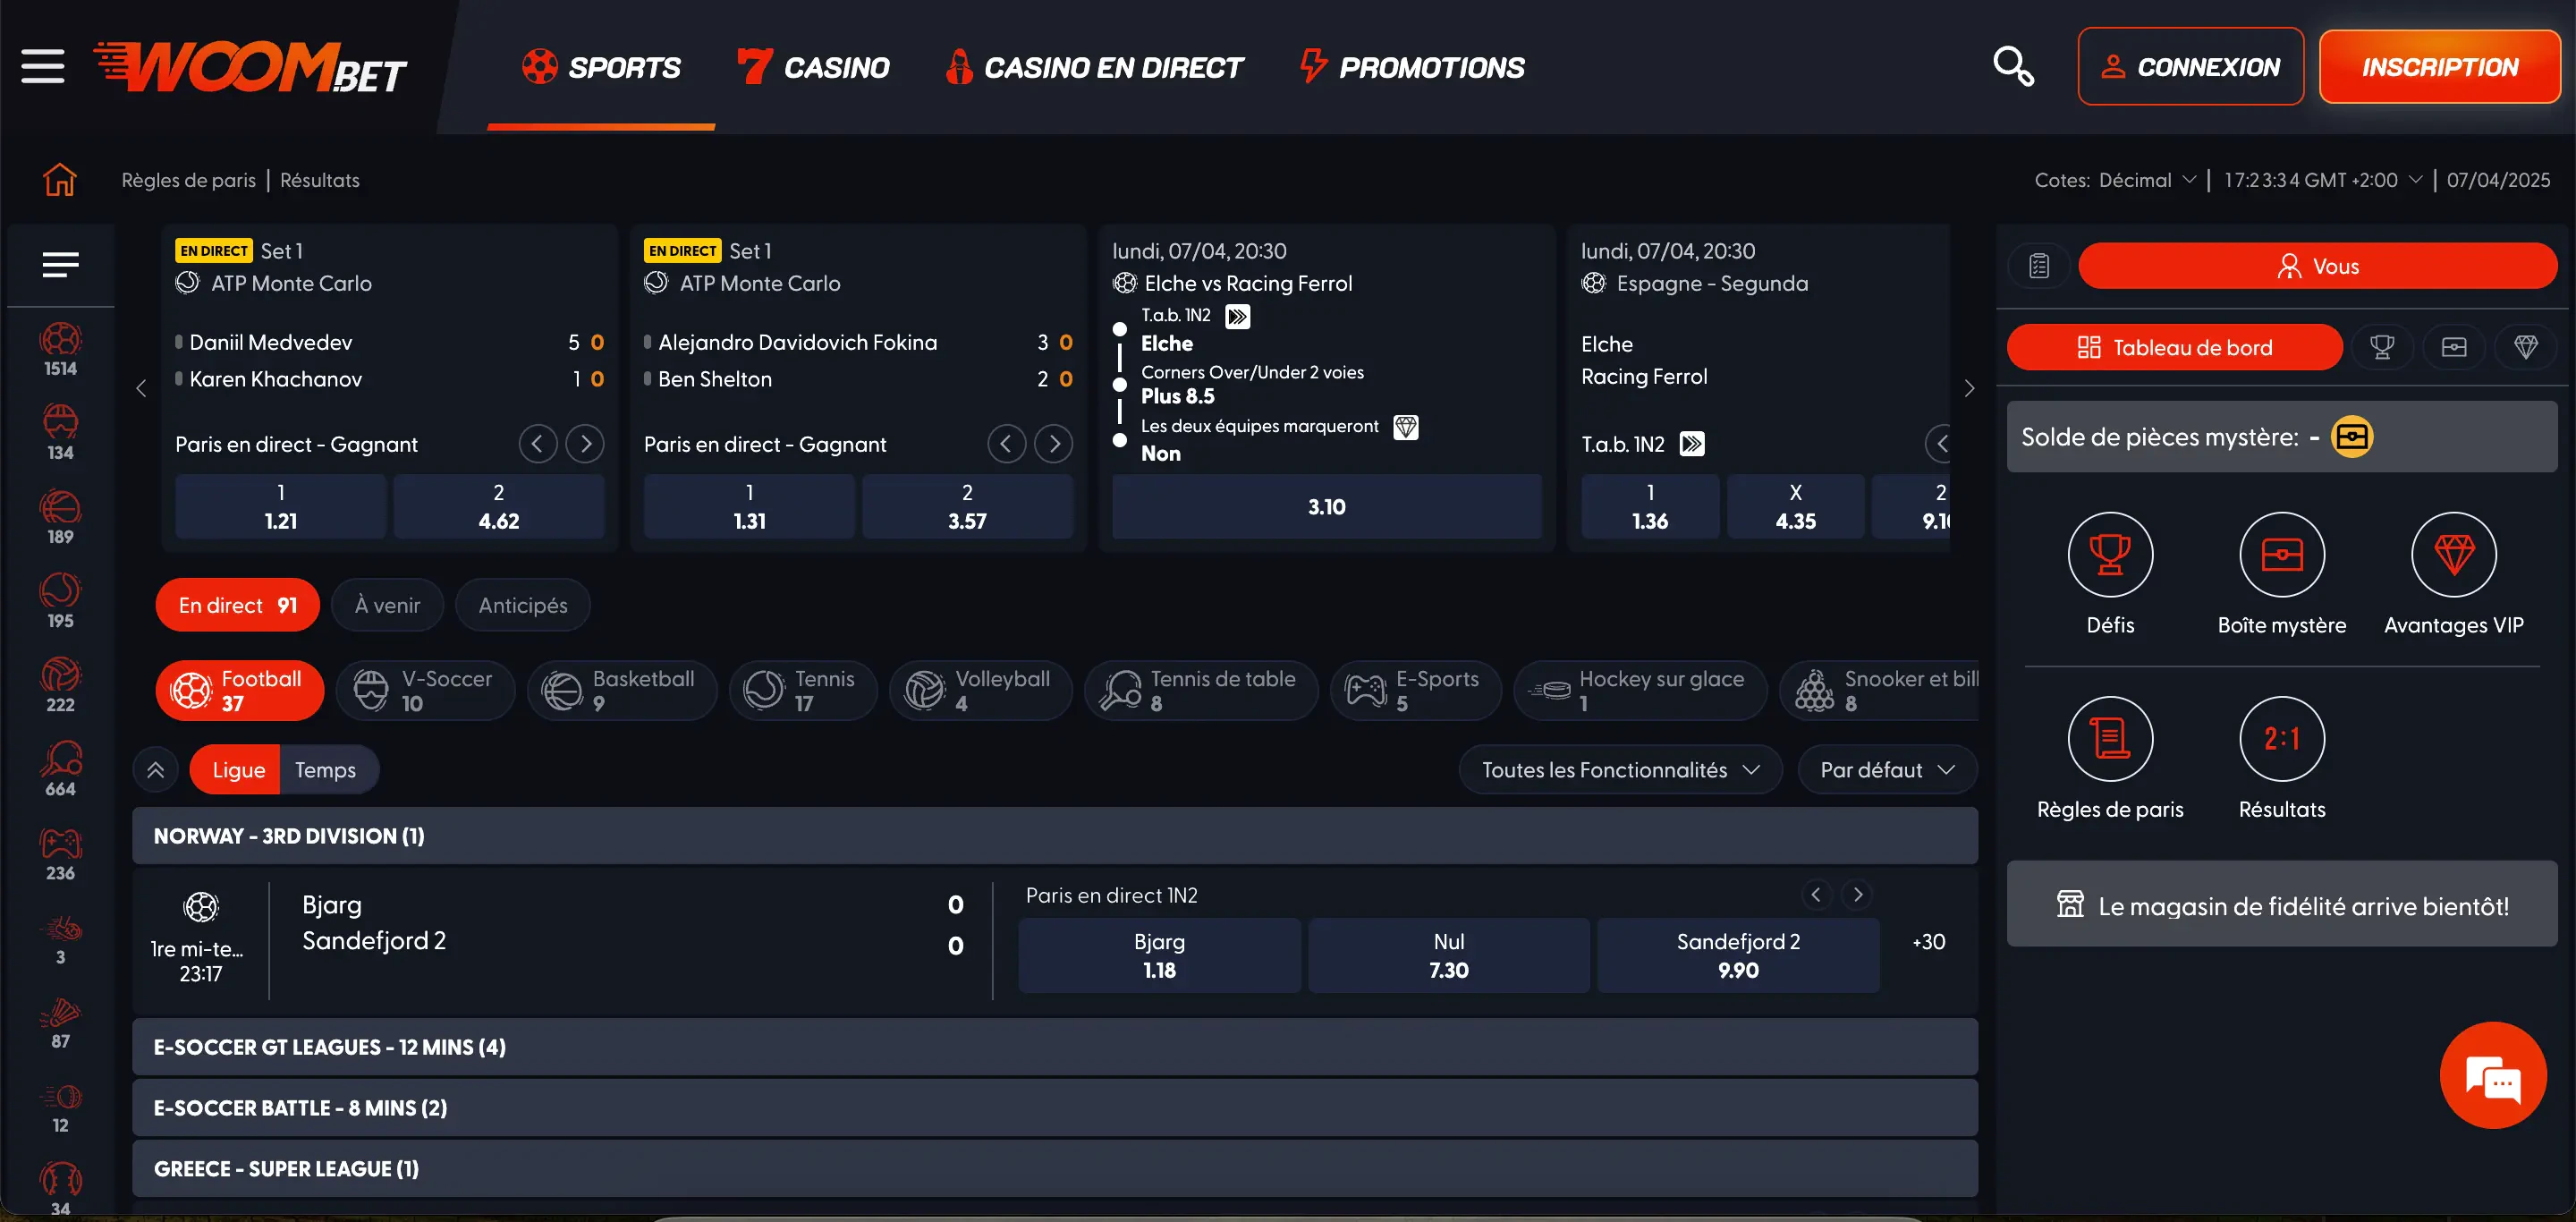Open the Par défaut sort dropdown
2576x1222 pixels.
coord(1887,770)
